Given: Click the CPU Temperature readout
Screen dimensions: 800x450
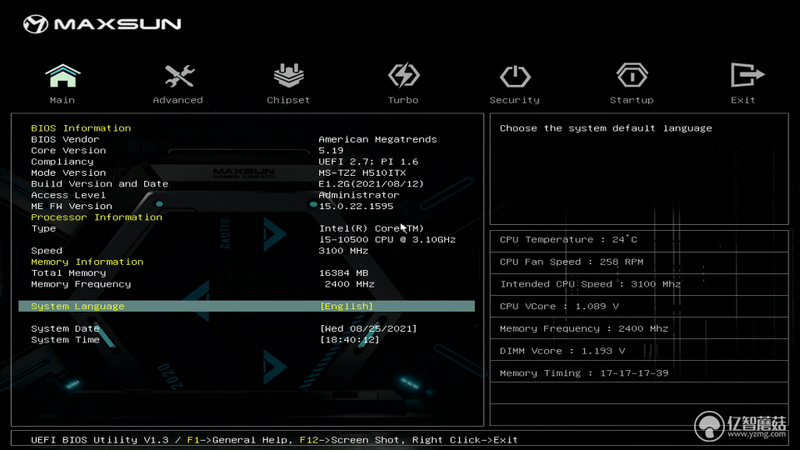Looking at the screenshot, I should pos(568,240).
